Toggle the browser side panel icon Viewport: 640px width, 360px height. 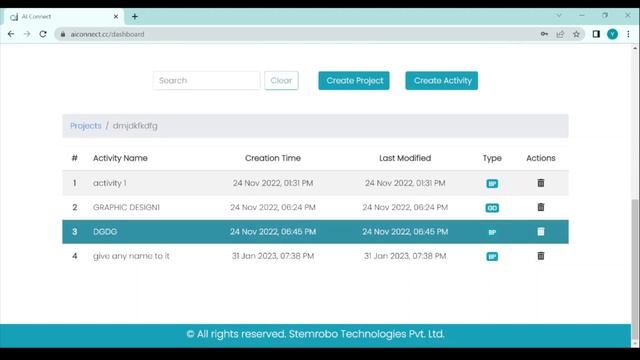(596, 34)
